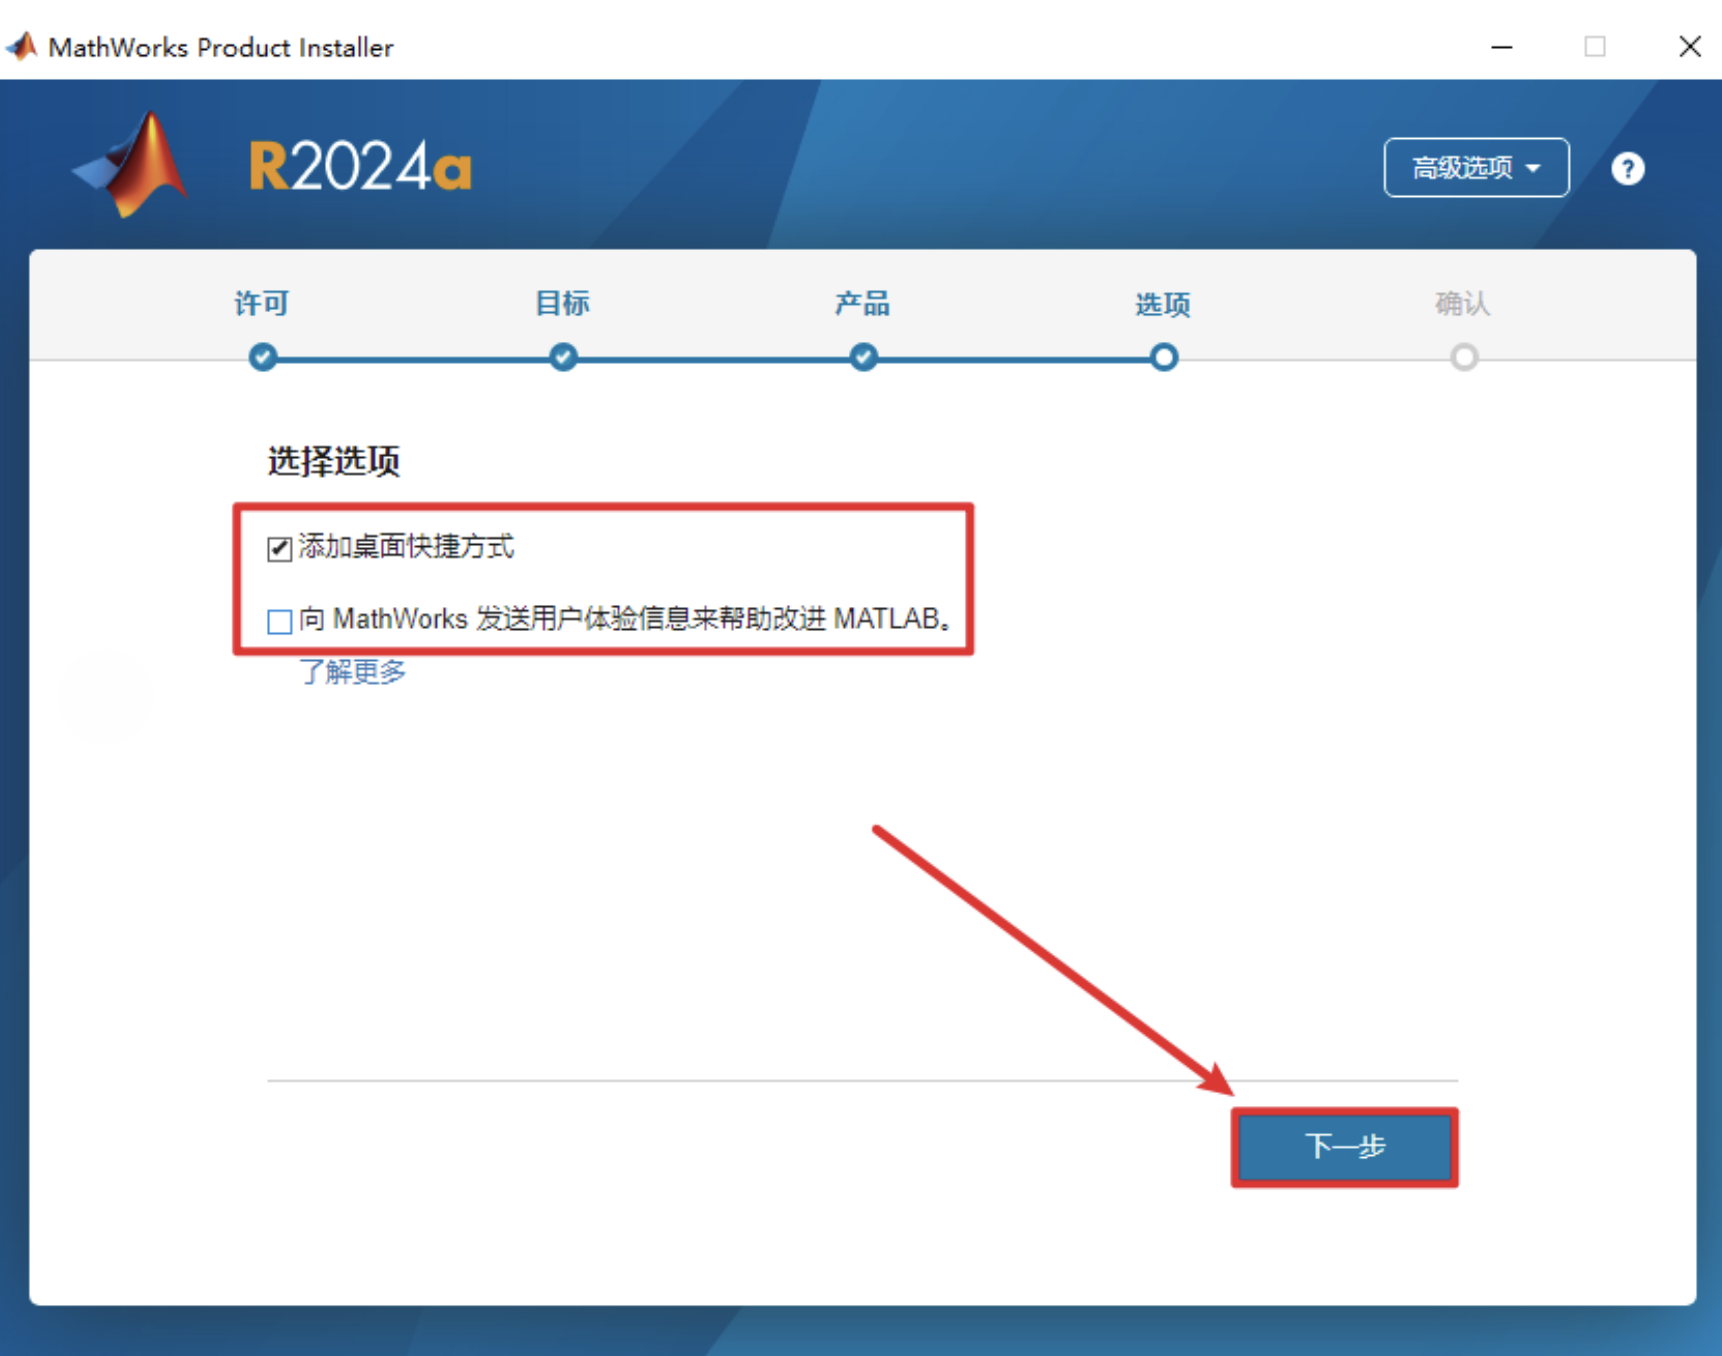This screenshot has width=1722, height=1356.
Task: Open the 了解更多 link
Action: (352, 672)
